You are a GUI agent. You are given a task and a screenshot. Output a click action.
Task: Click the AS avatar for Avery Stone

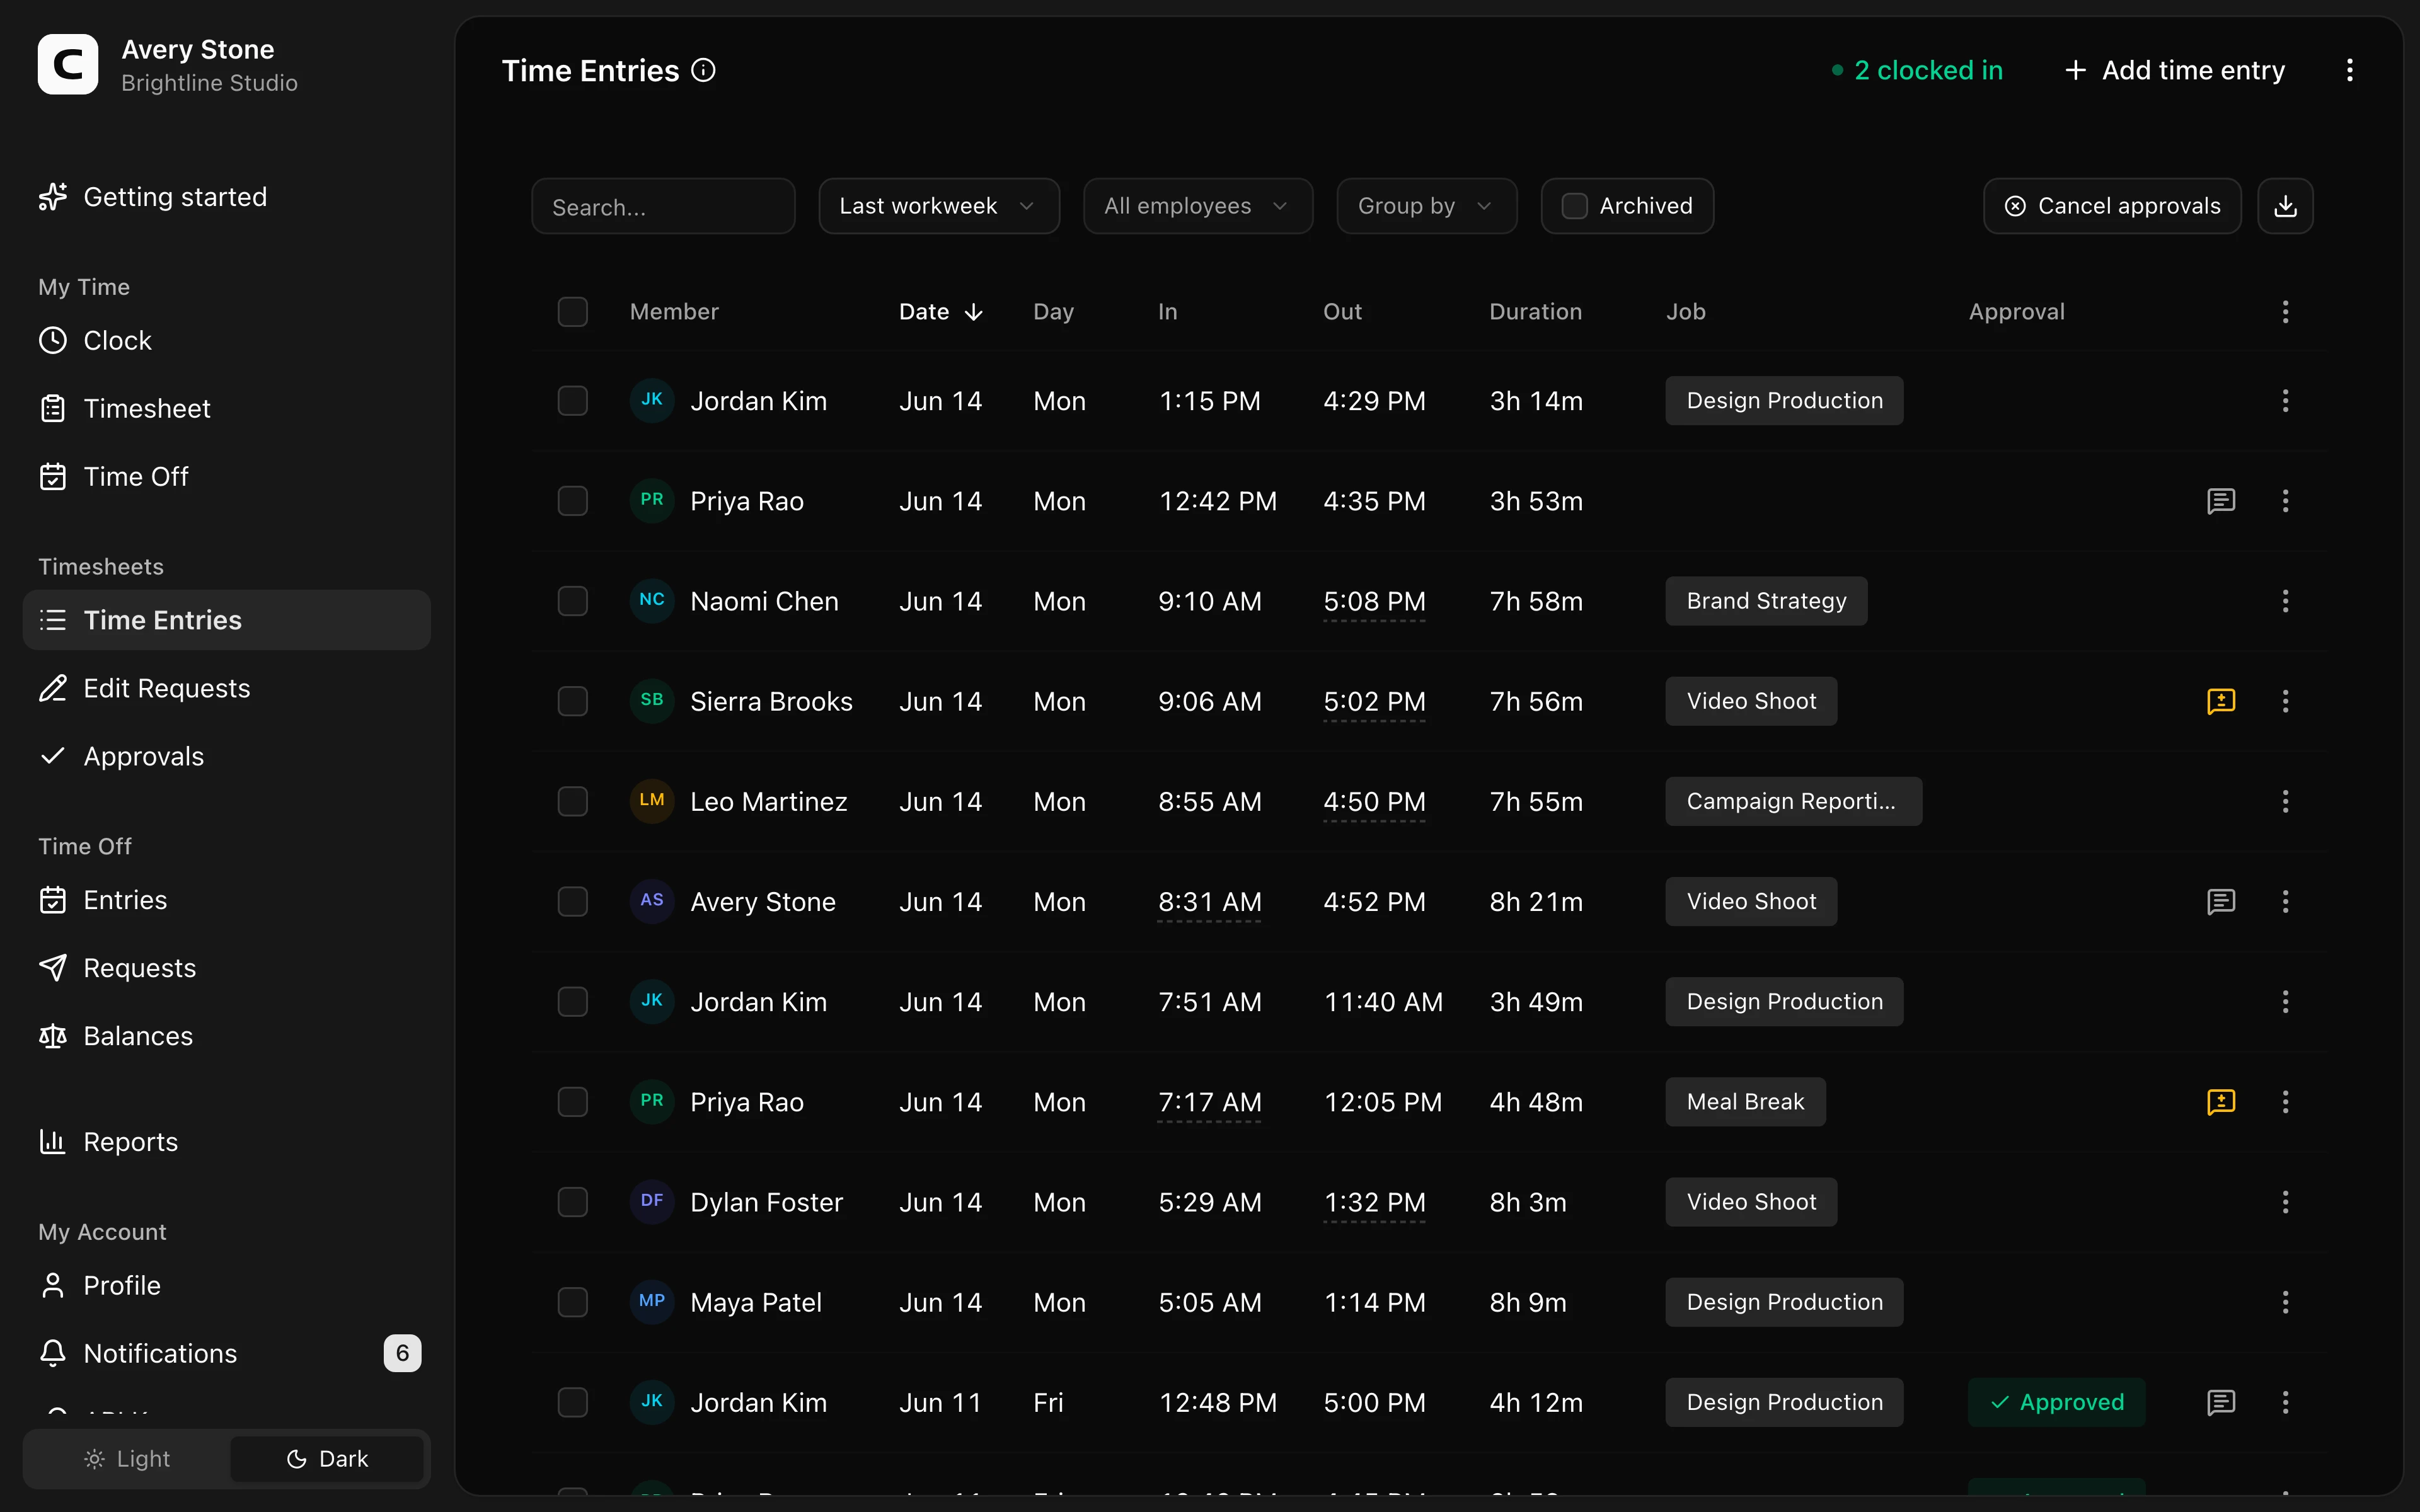[652, 901]
